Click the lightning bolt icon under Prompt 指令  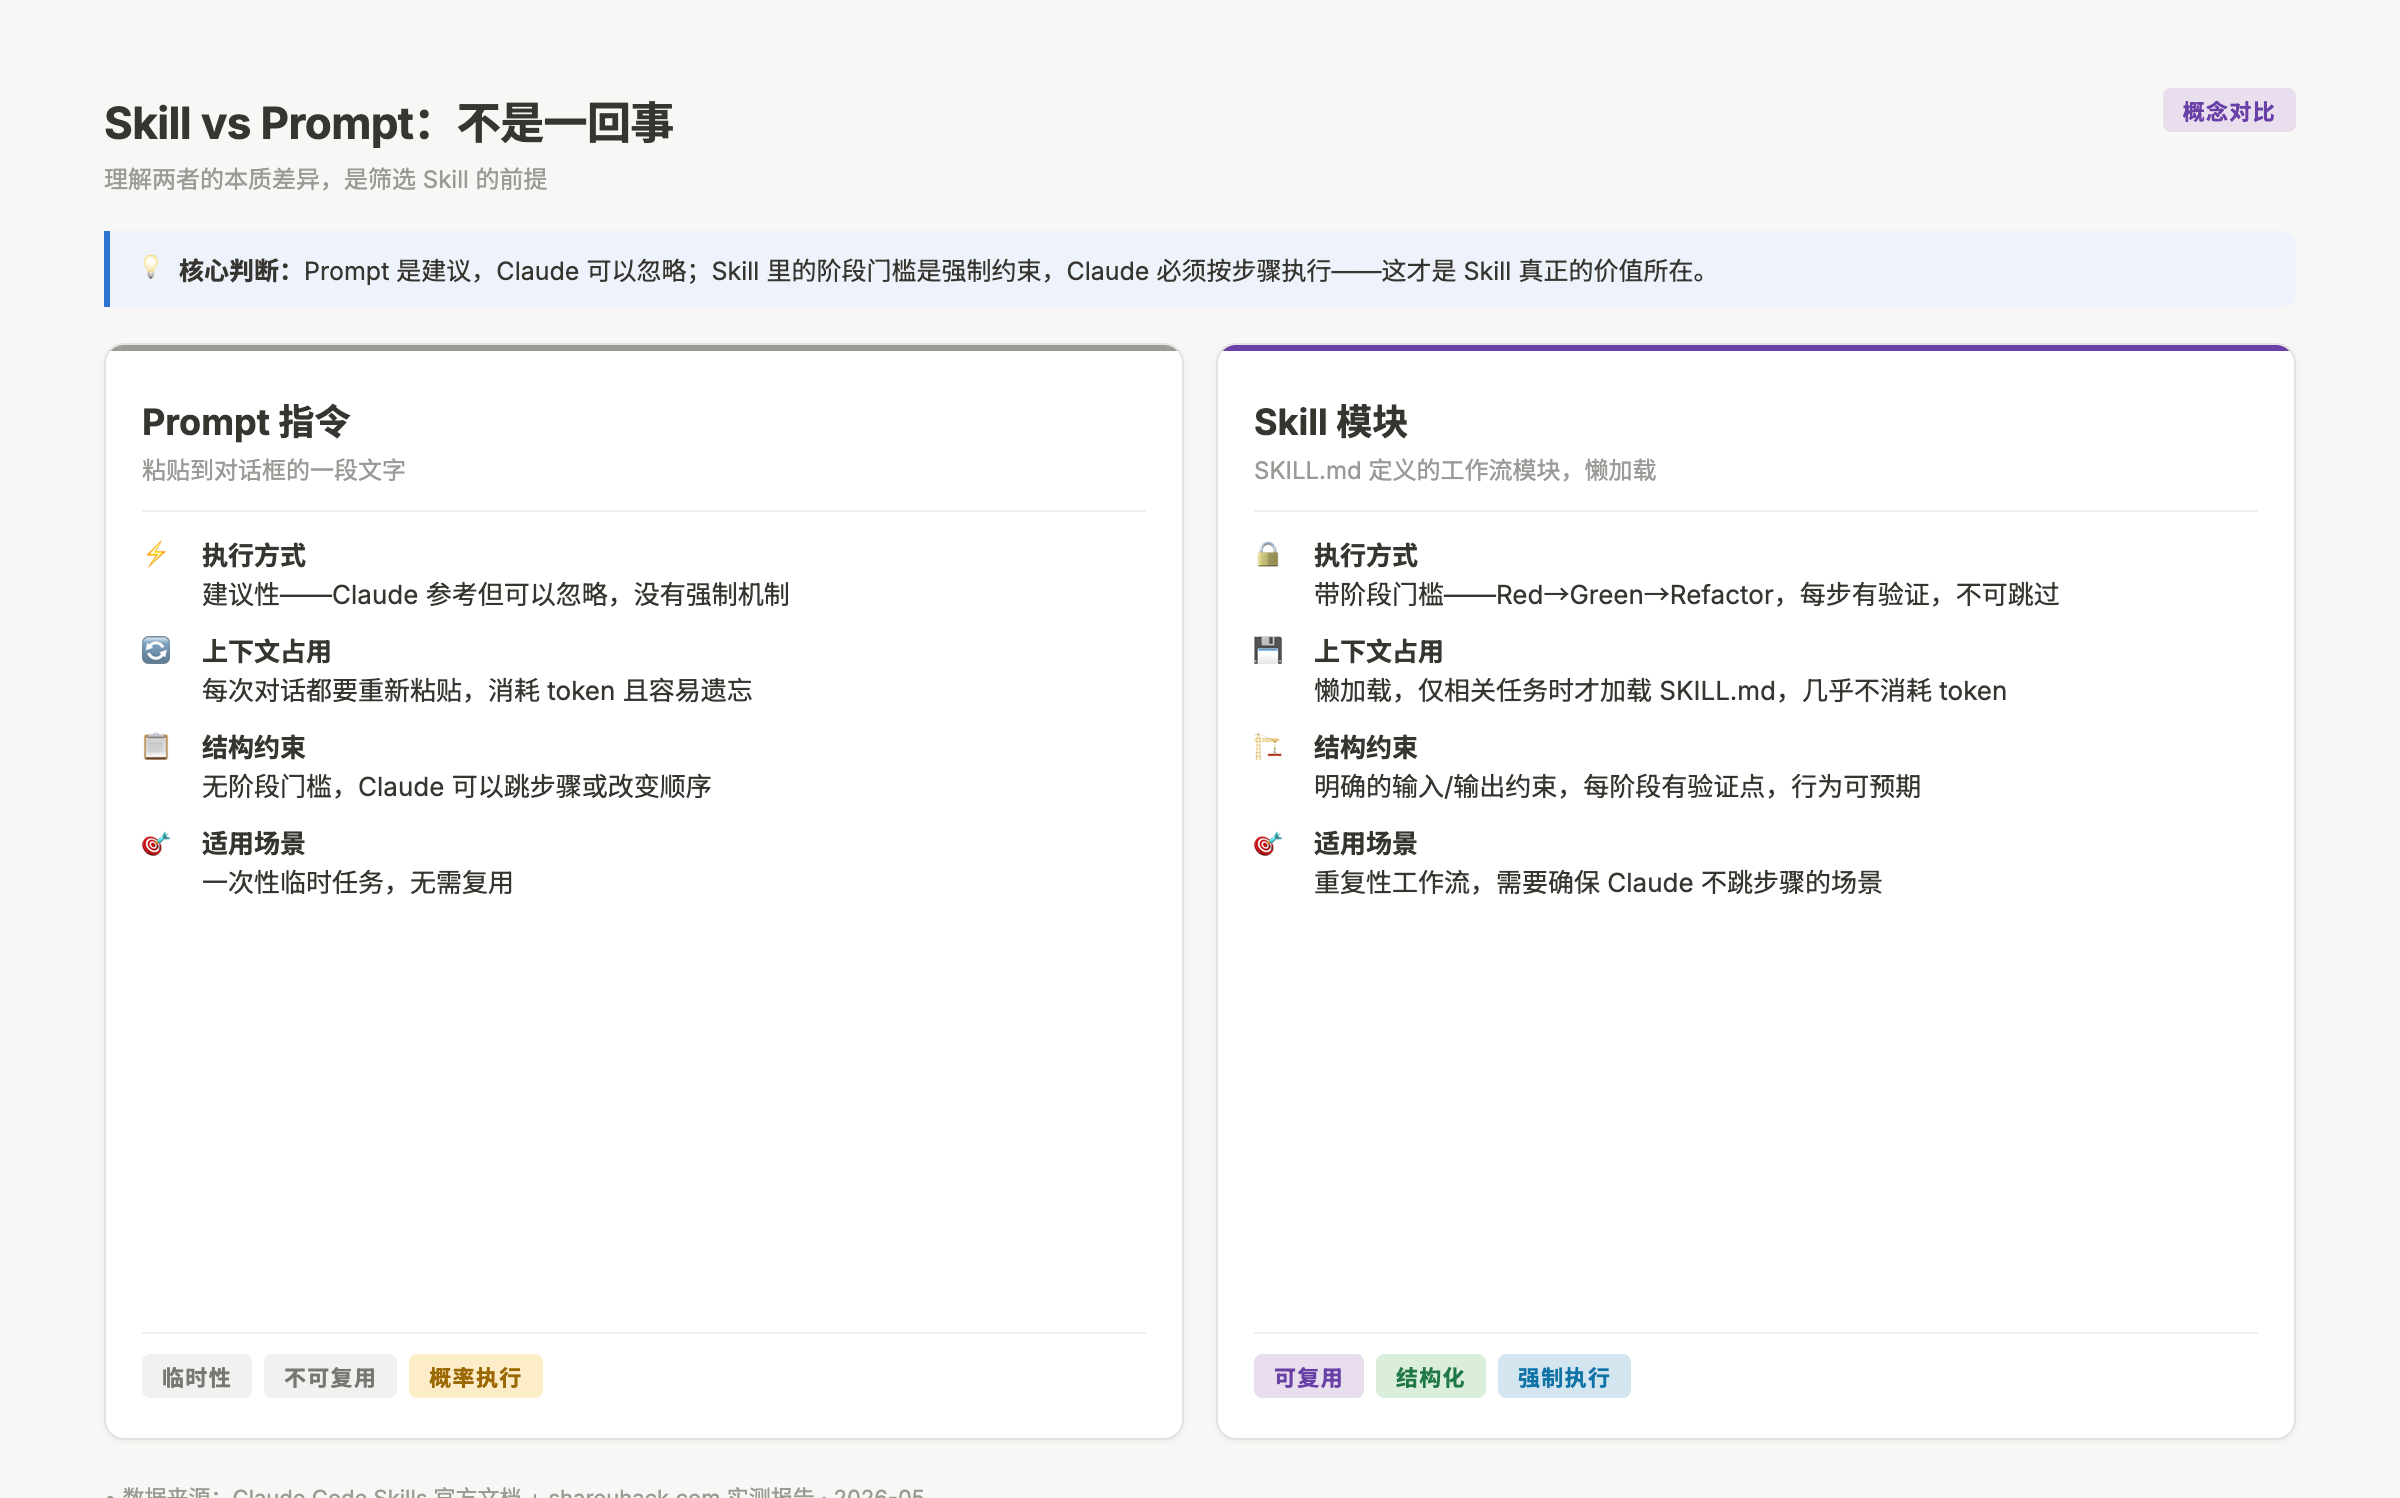[x=156, y=554]
